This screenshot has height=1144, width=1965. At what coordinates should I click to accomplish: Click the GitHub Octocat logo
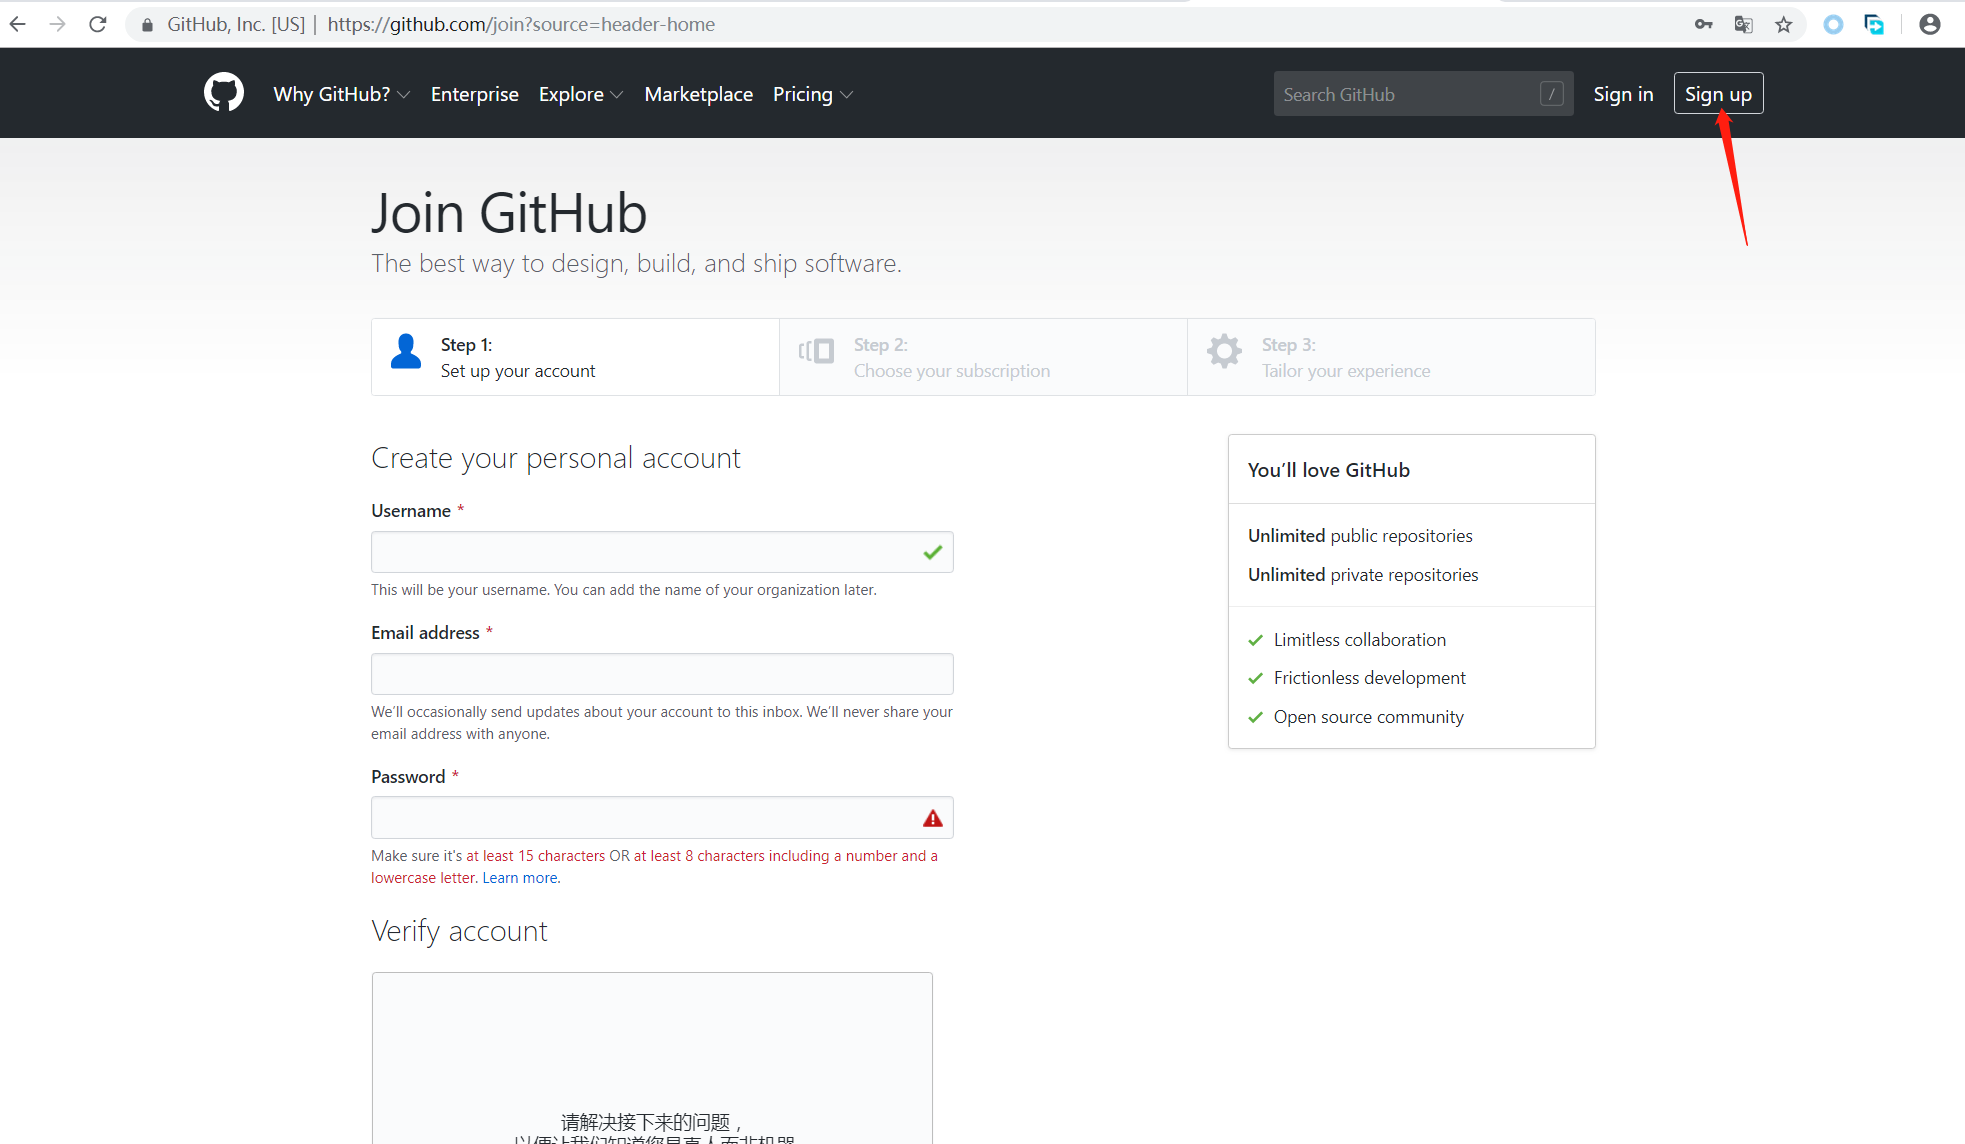coord(224,93)
